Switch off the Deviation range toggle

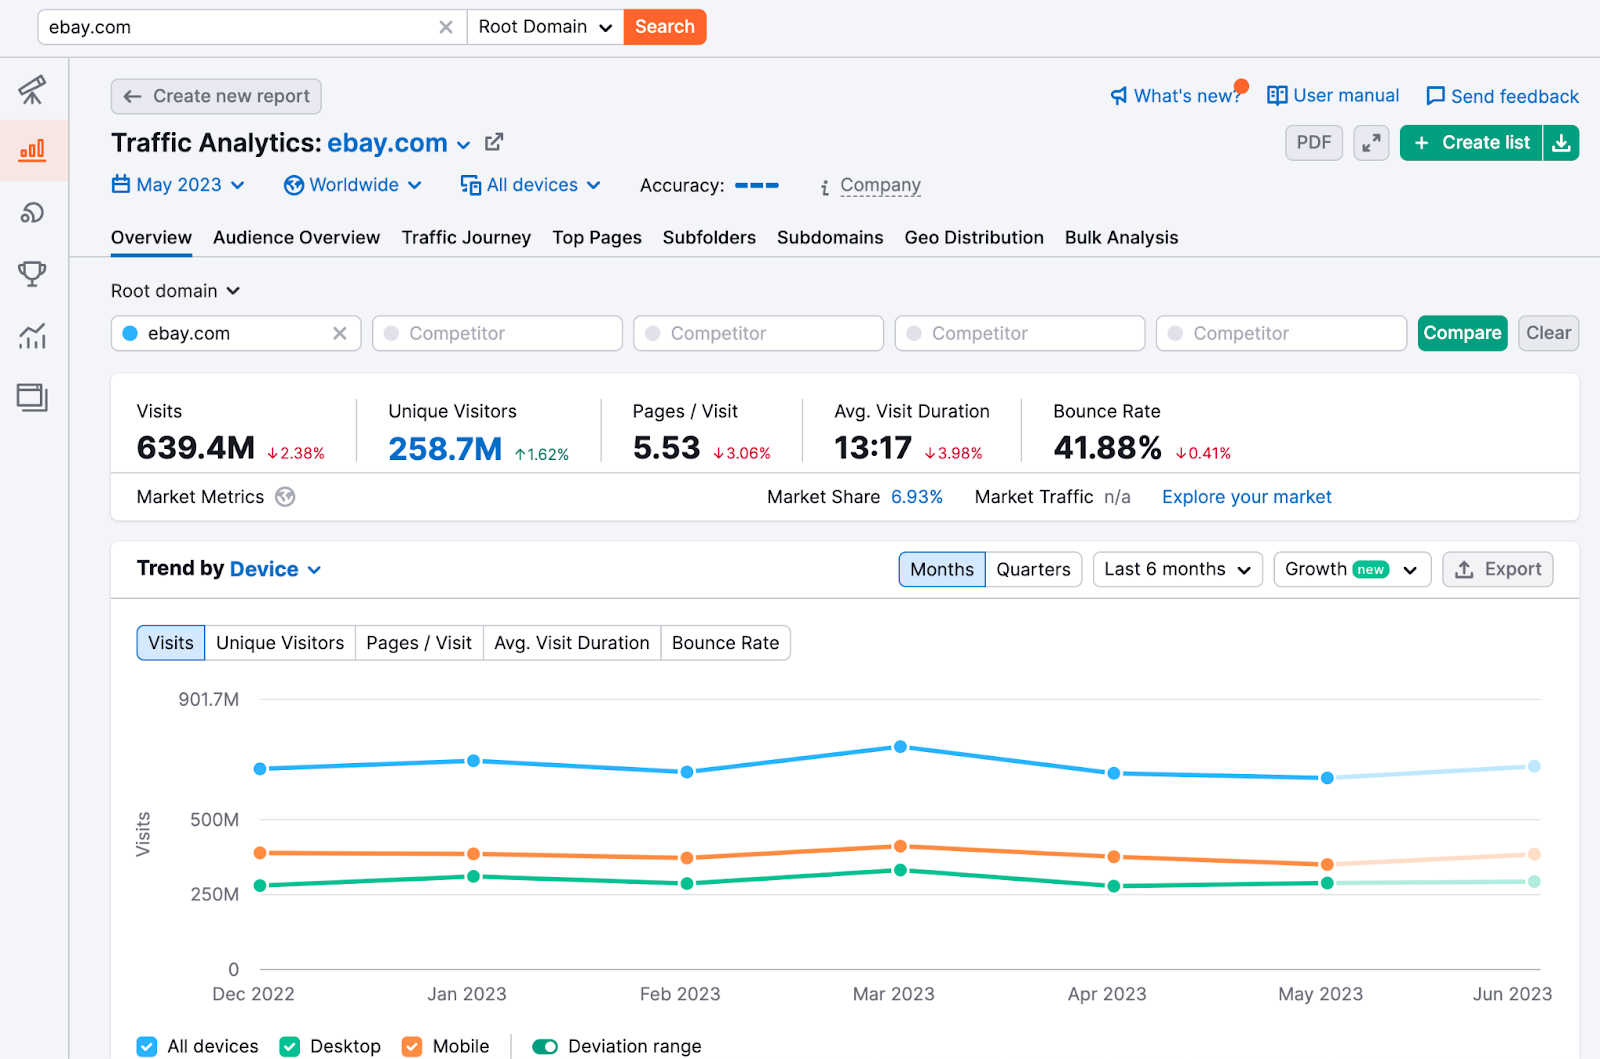coord(545,1046)
